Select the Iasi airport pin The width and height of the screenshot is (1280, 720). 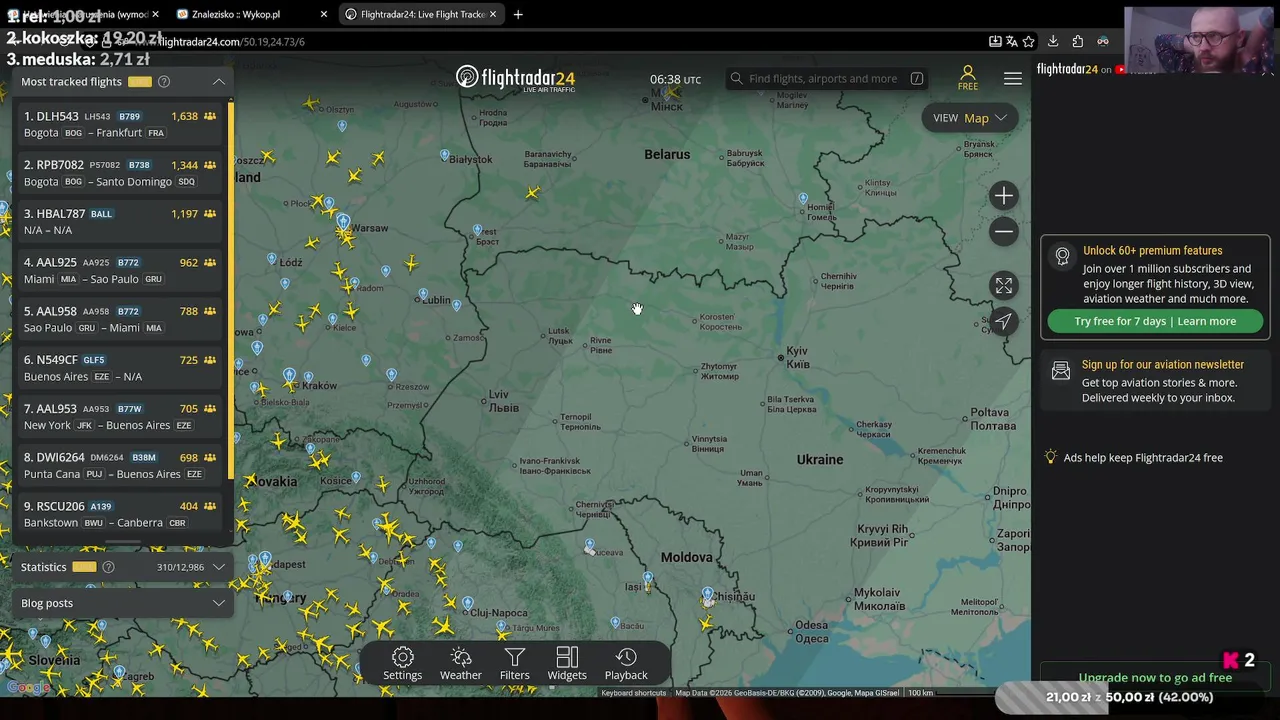pyautogui.click(x=648, y=578)
